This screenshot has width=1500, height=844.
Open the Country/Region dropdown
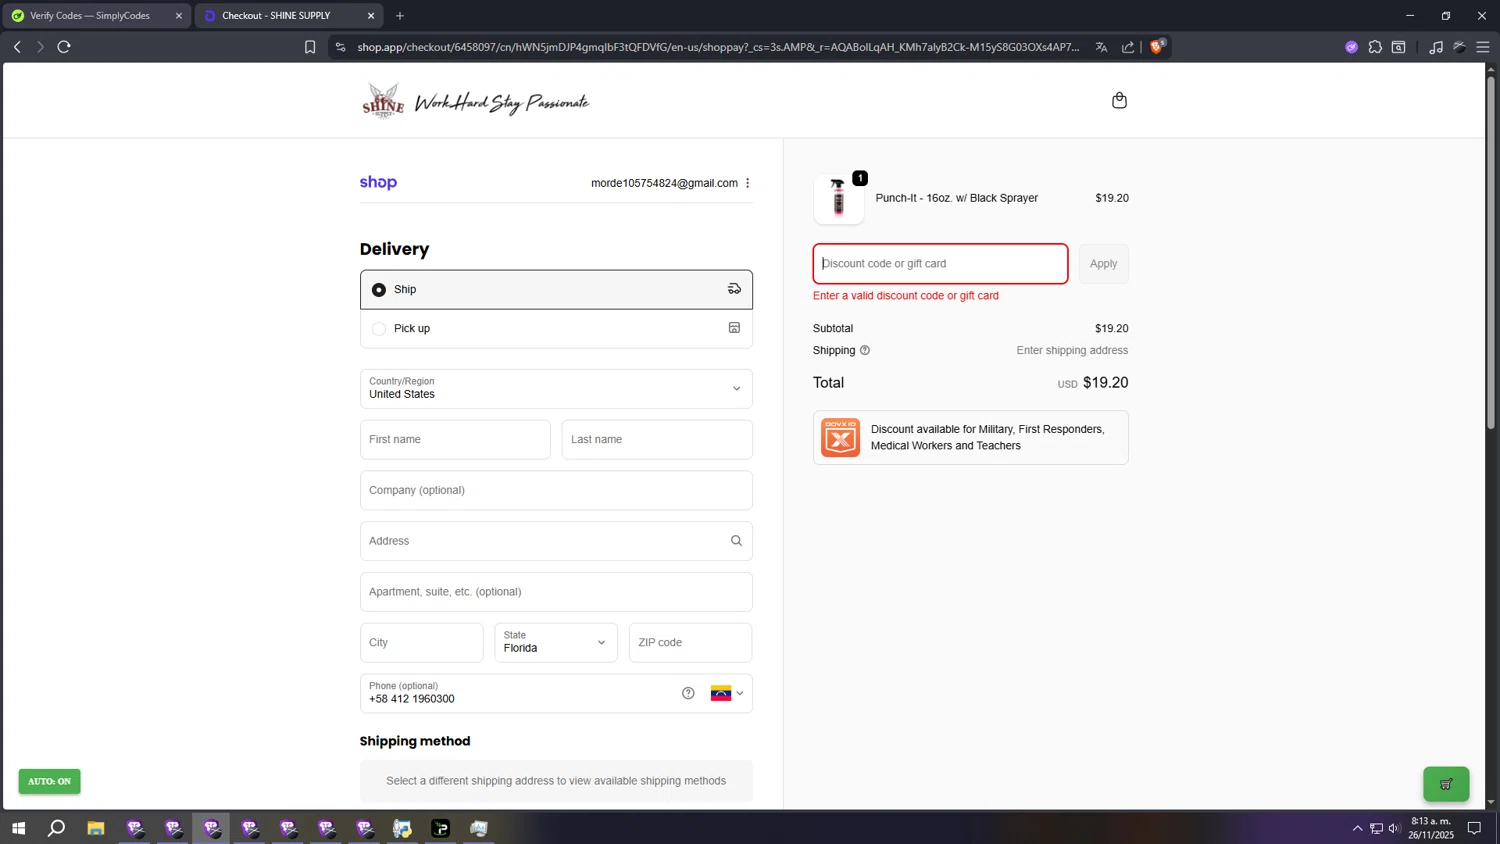point(556,389)
